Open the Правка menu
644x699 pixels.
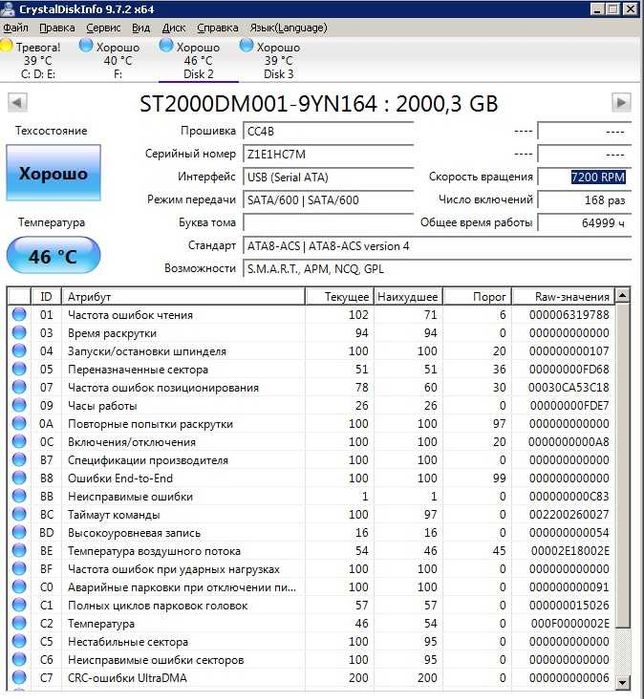point(57,28)
